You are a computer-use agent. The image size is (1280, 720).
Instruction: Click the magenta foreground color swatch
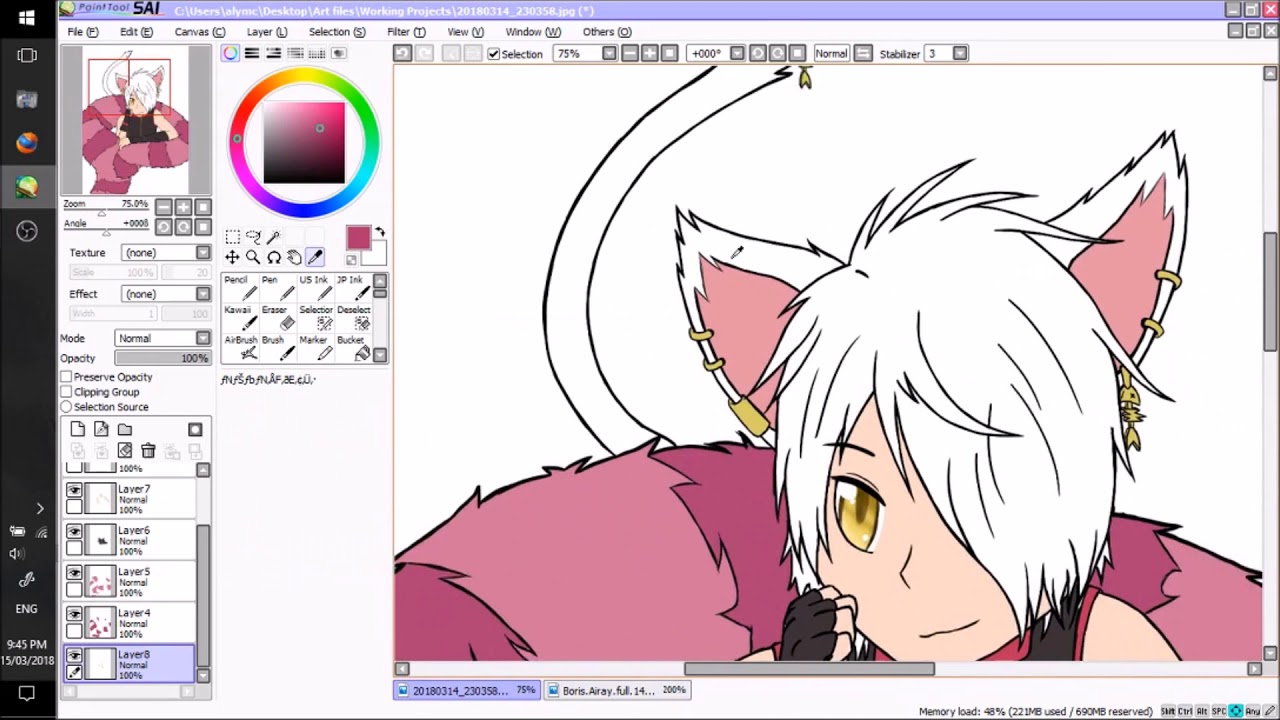click(x=358, y=237)
